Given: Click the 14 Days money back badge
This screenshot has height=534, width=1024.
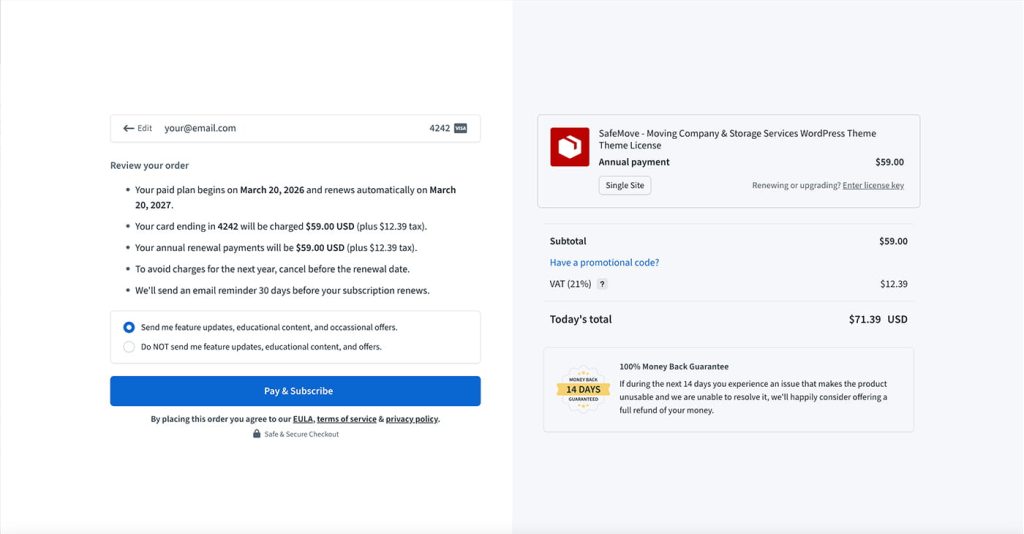Looking at the screenshot, I should [x=583, y=389].
